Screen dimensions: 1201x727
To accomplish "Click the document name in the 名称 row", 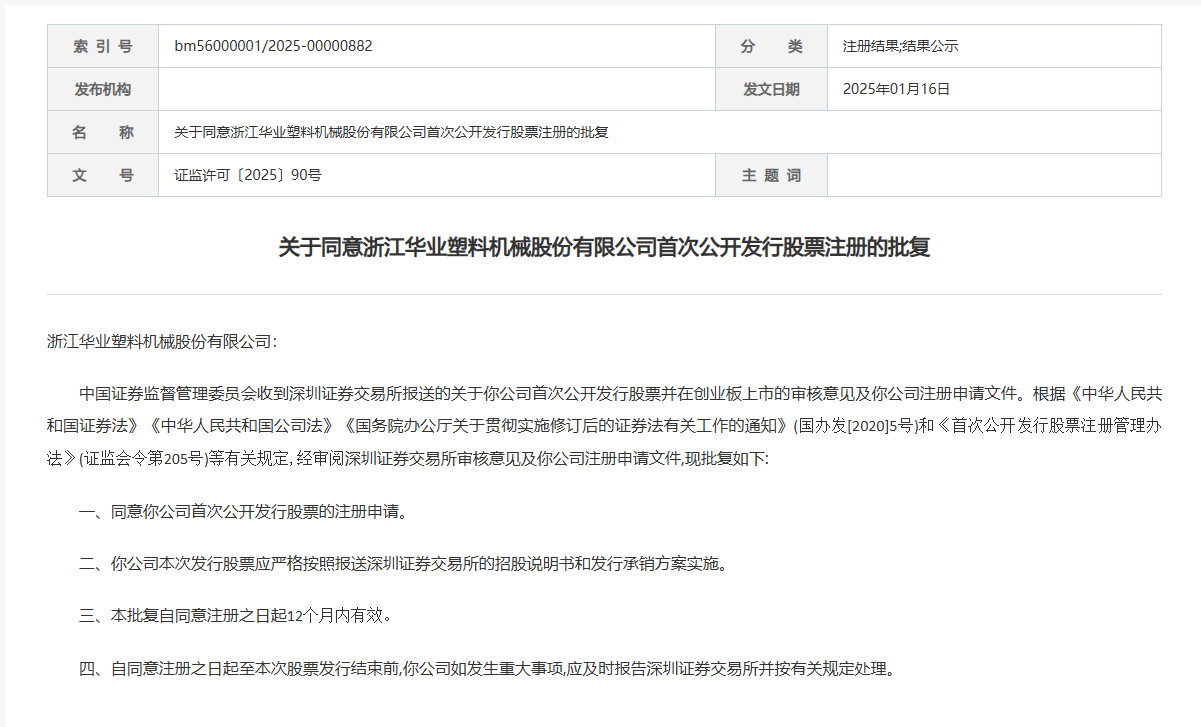I will click(391, 132).
